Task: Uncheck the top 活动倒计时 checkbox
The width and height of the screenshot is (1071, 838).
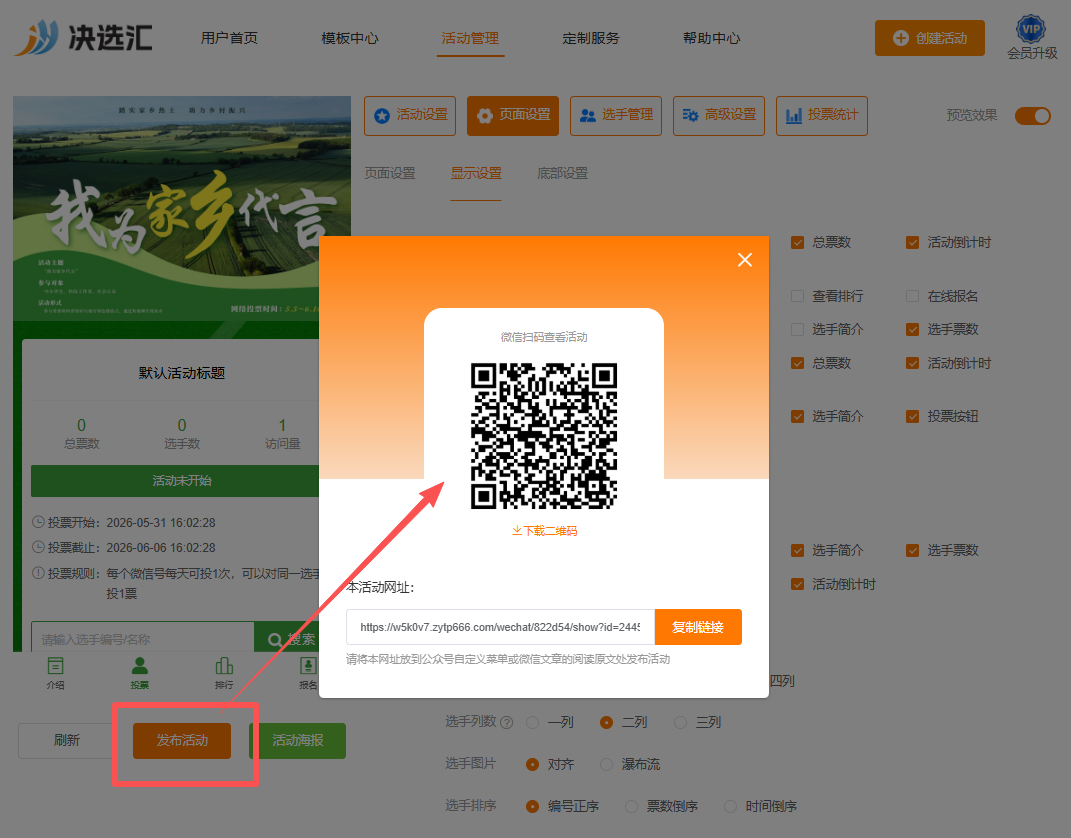Action: 913,242
